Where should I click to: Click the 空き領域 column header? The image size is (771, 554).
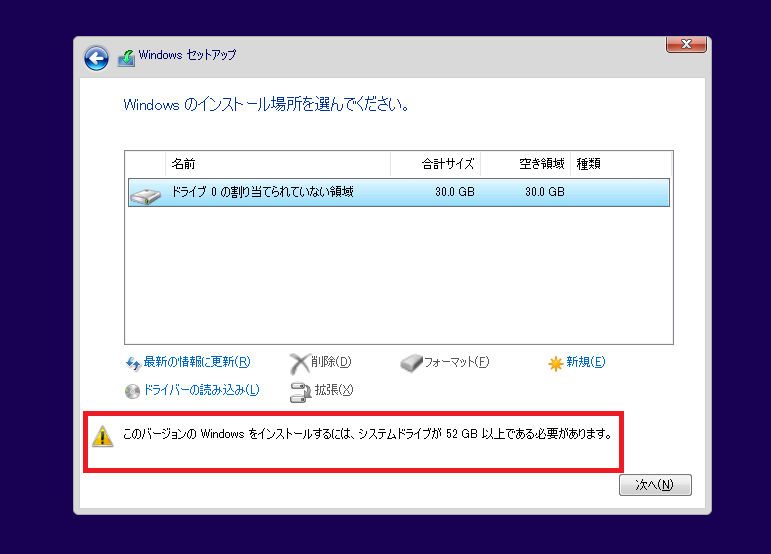(525, 163)
